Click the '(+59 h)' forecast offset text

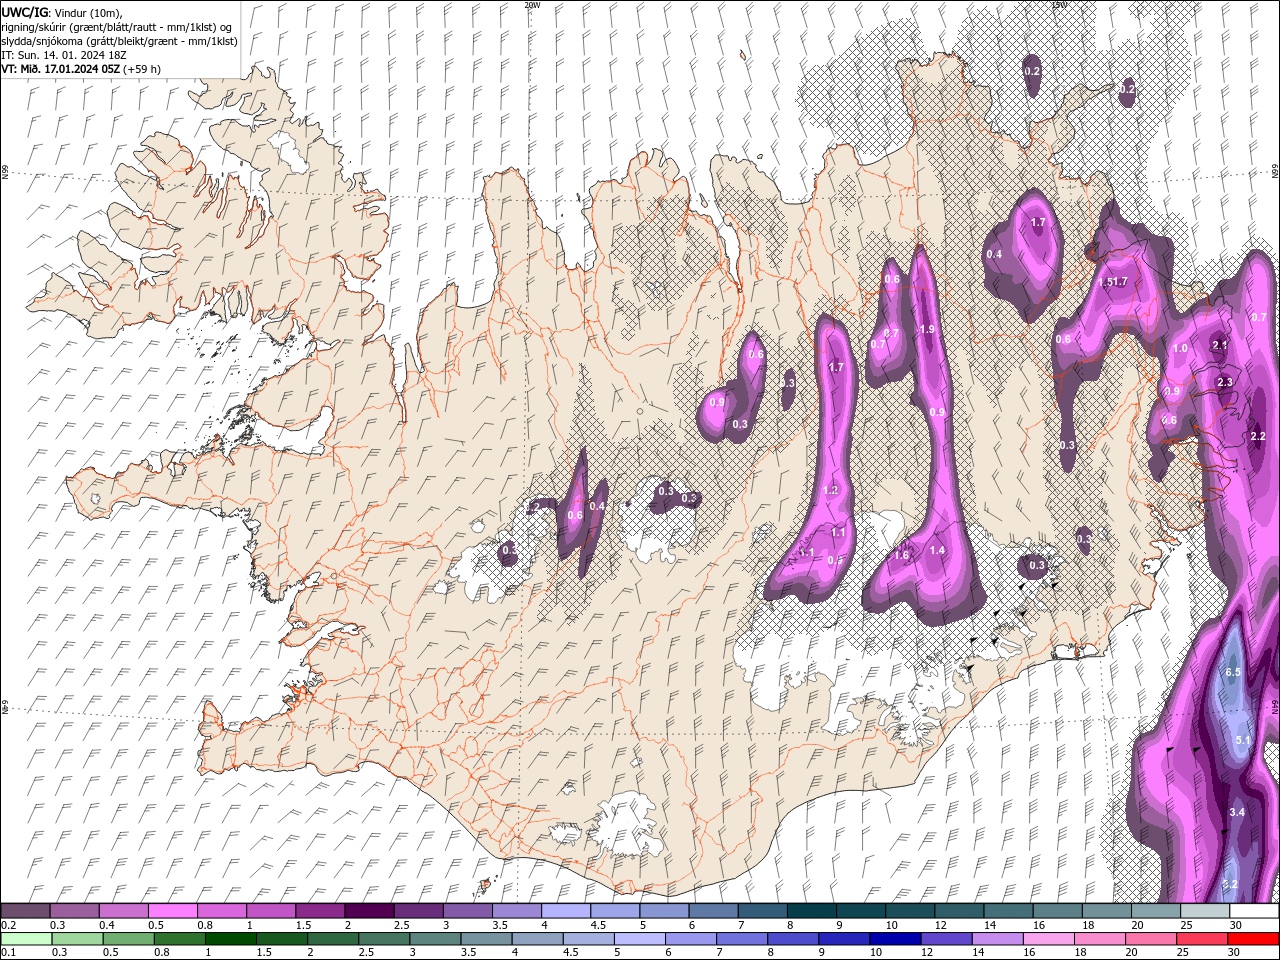(142, 69)
